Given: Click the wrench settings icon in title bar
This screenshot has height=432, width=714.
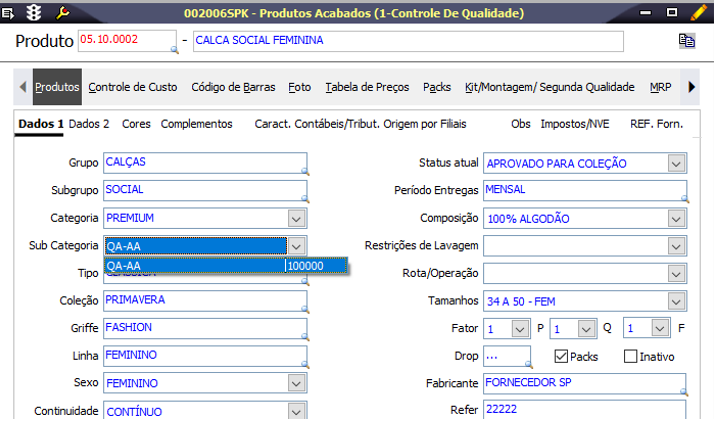Looking at the screenshot, I should (x=62, y=13).
